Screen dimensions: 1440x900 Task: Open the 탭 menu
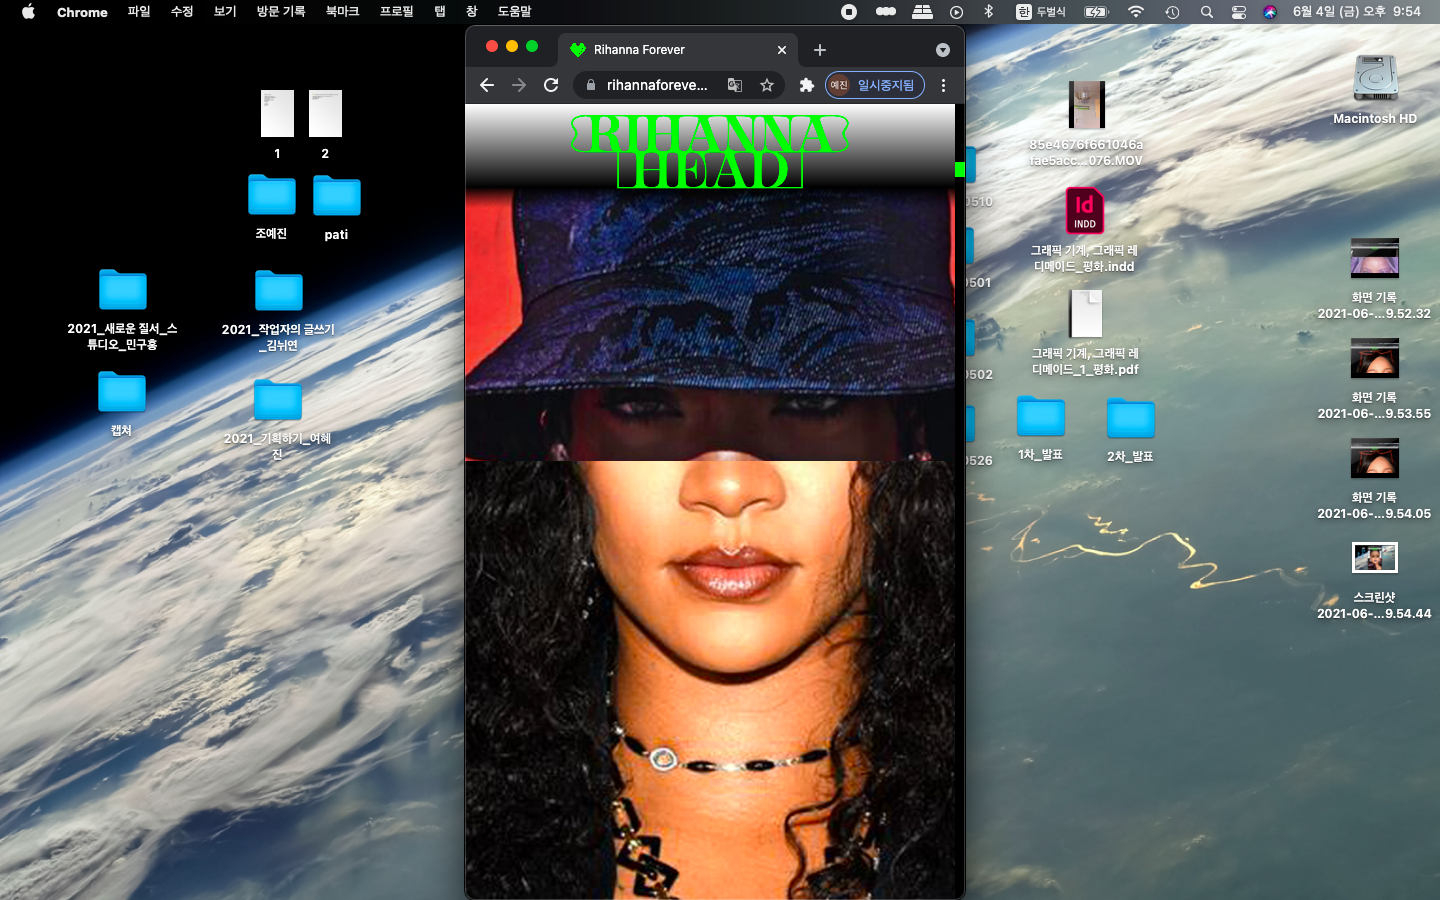pyautogui.click(x=440, y=12)
